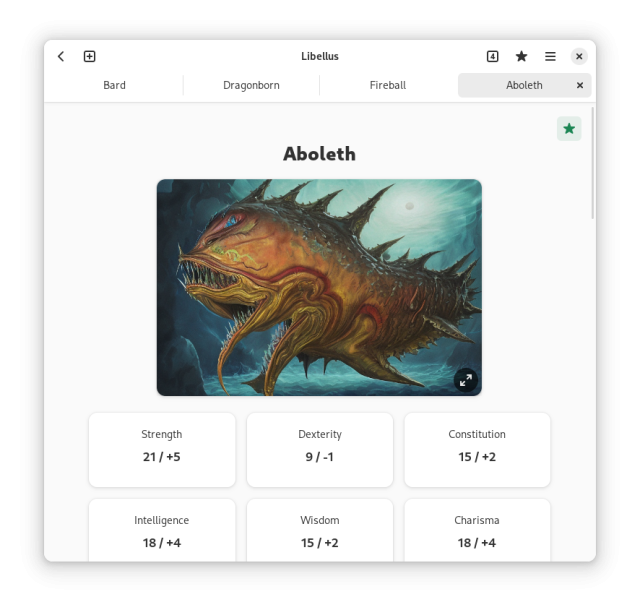Go back with the header arrow
Image resolution: width=640 pixels, height=610 pixels.
(x=61, y=56)
